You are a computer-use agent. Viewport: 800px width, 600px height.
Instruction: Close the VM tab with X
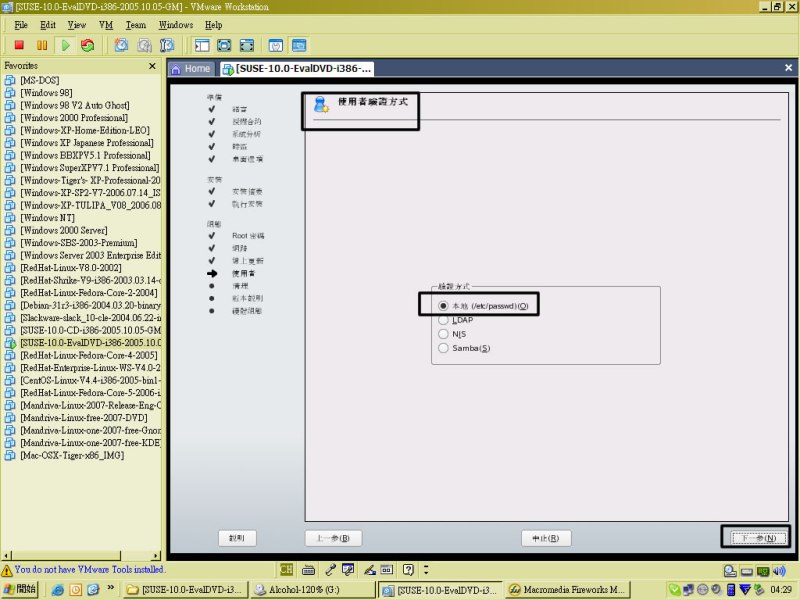[788, 67]
